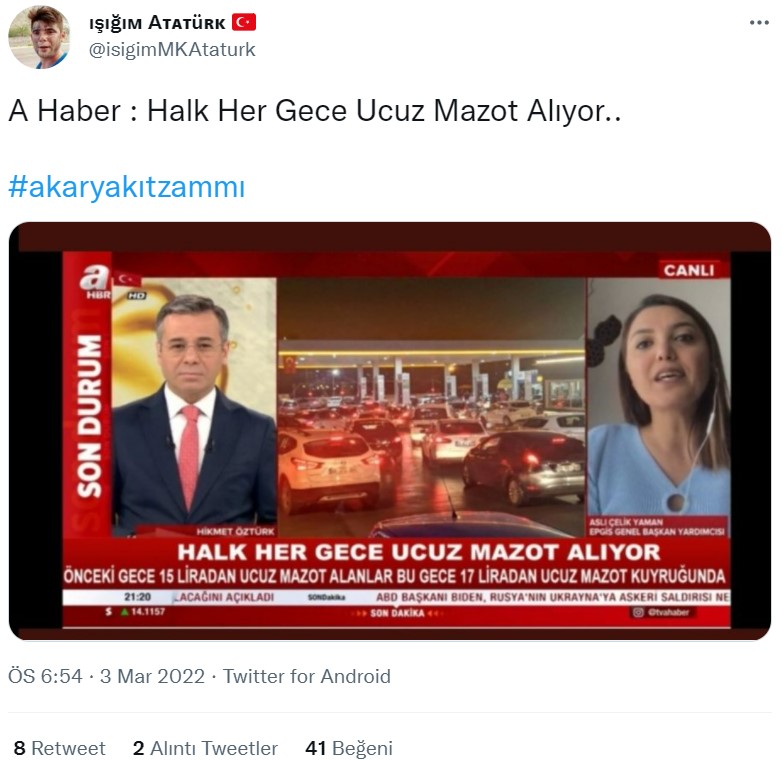
Task: Show the 41 Beğeni list
Action: coord(349,748)
